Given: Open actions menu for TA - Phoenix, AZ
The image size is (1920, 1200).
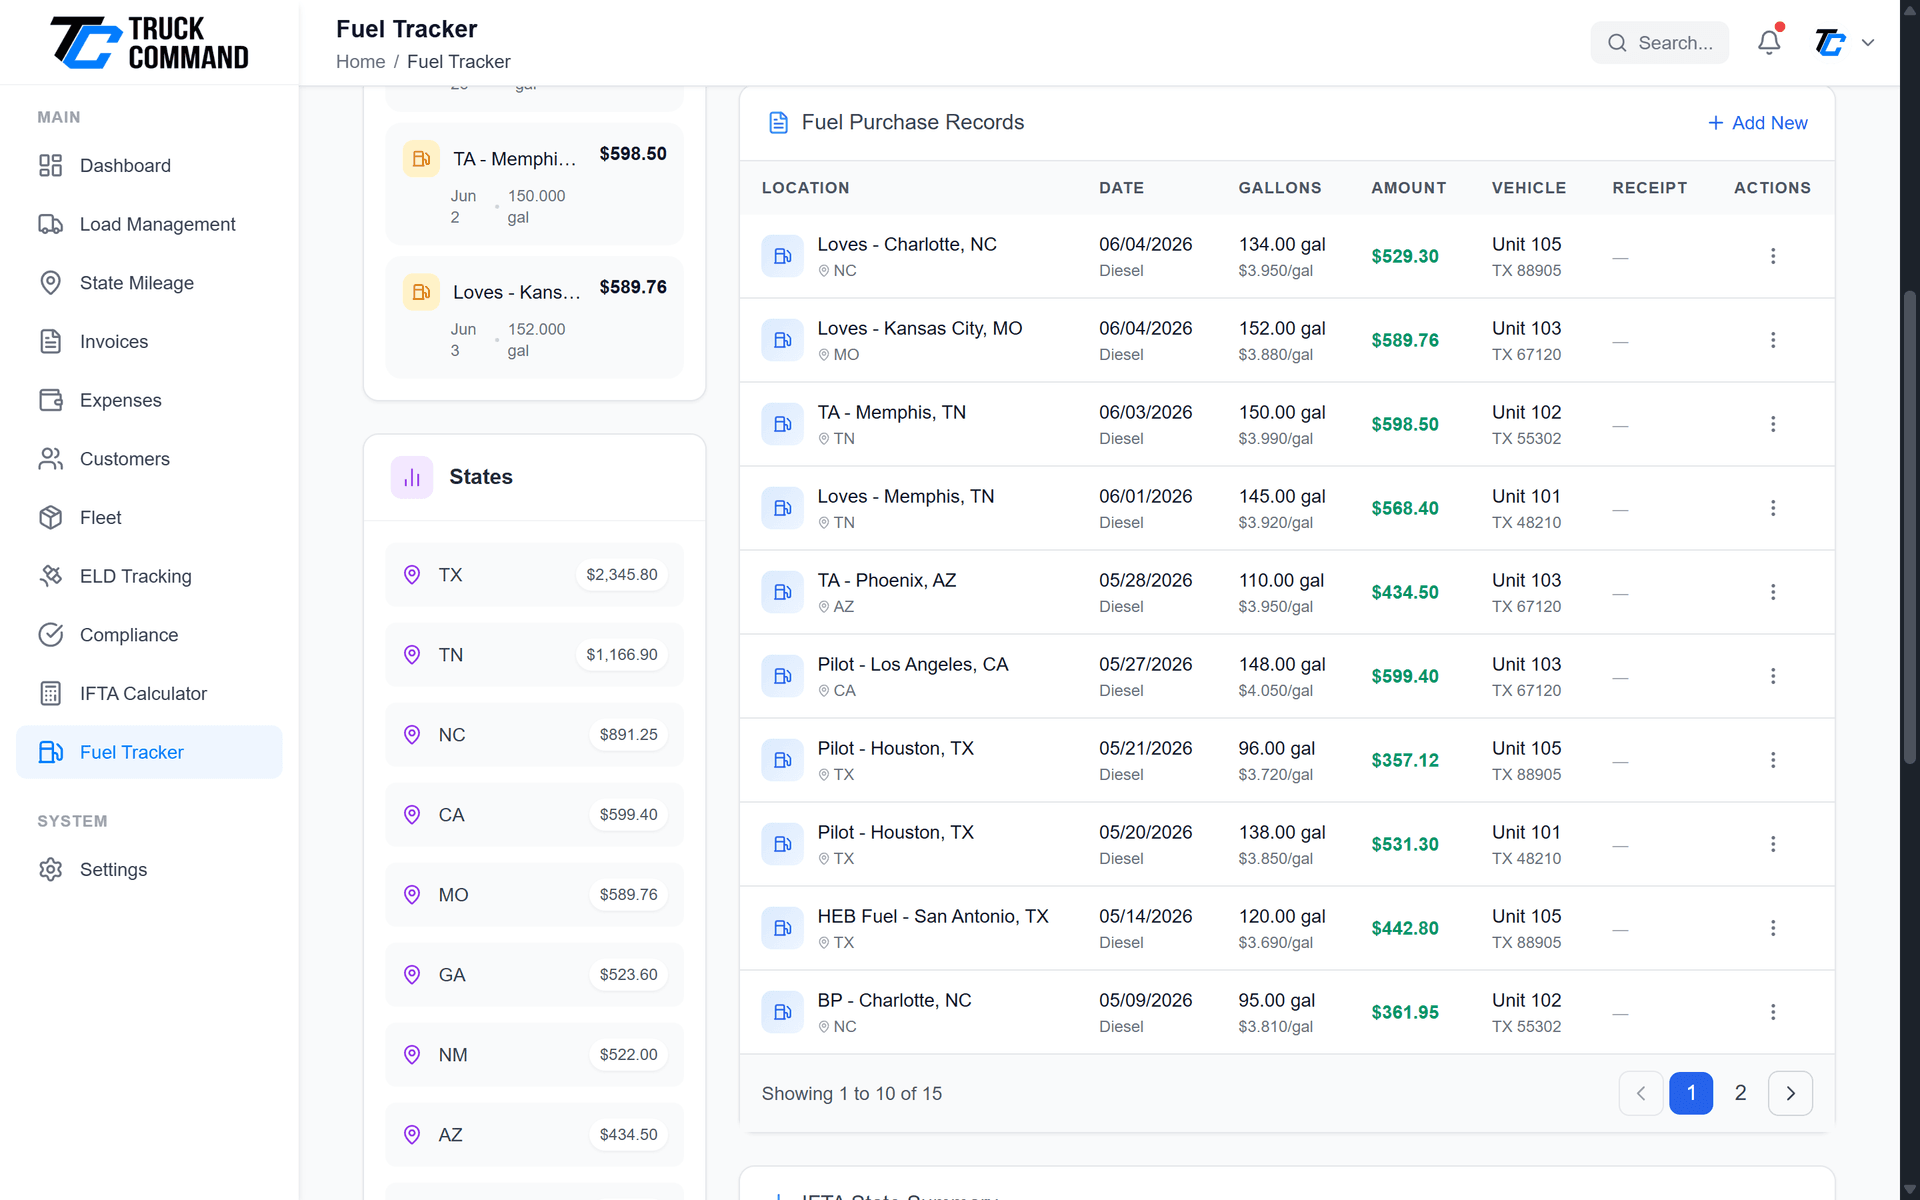Looking at the screenshot, I should point(1773,592).
